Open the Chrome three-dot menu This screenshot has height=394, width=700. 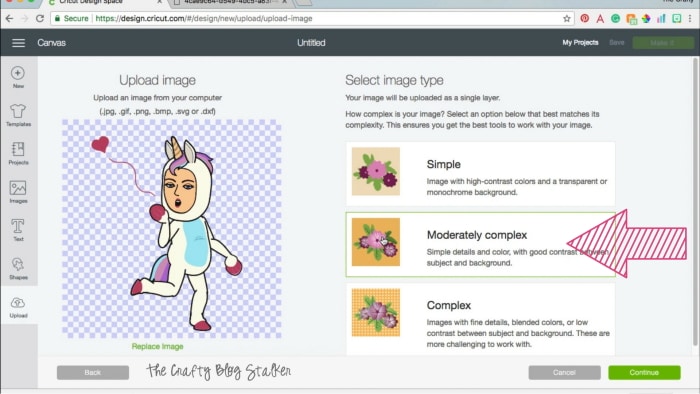pyautogui.click(x=690, y=19)
